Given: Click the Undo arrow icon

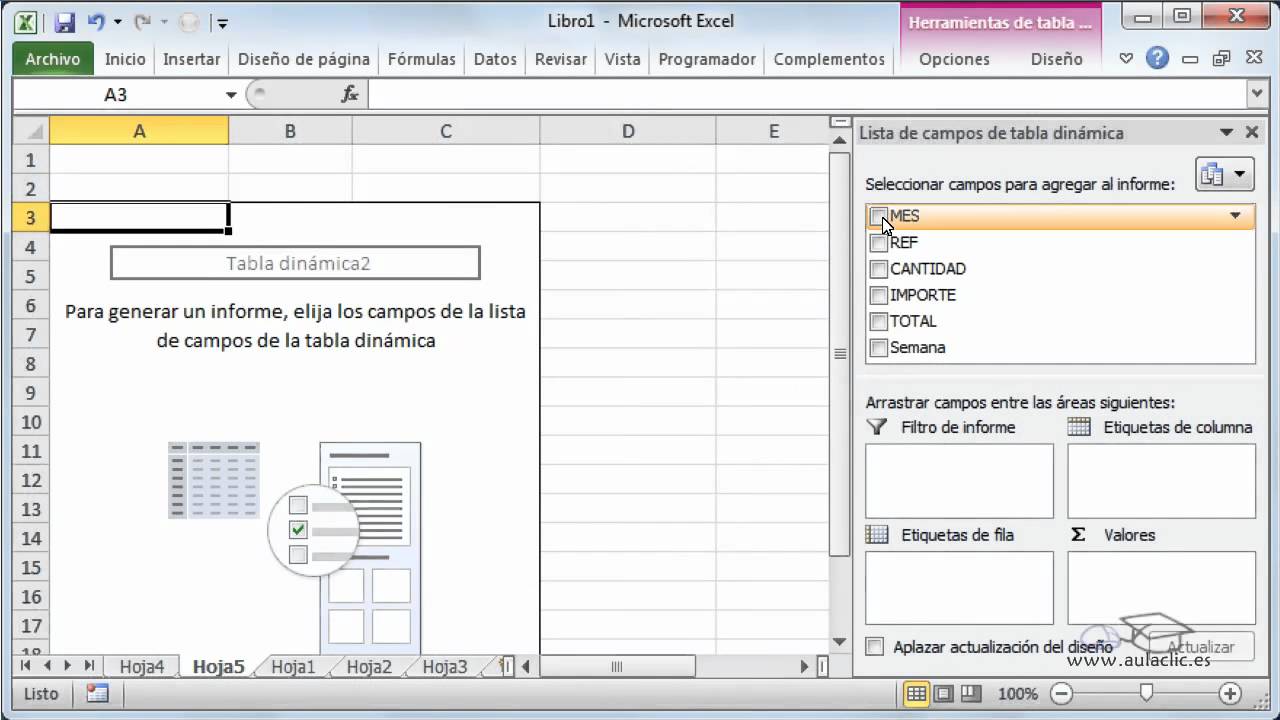Looking at the screenshot, I should pos(96,21).
